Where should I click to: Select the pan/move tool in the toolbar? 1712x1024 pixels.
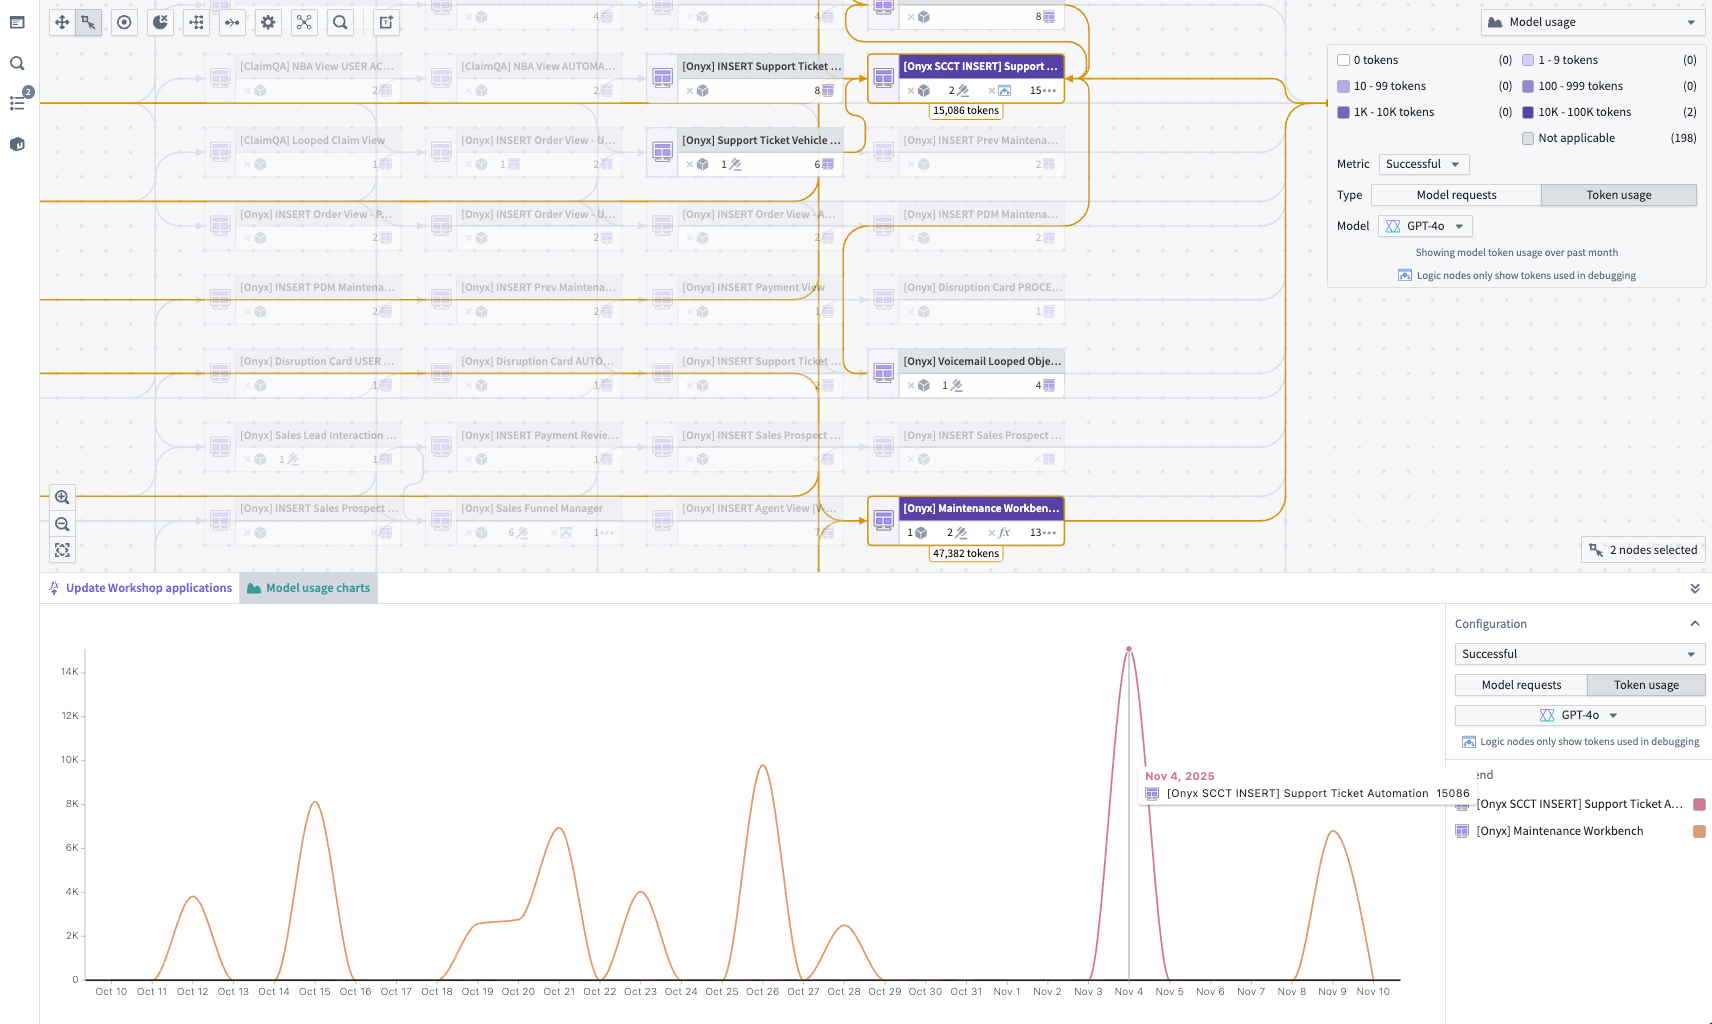pyautogui.click(x=61, y=22)
